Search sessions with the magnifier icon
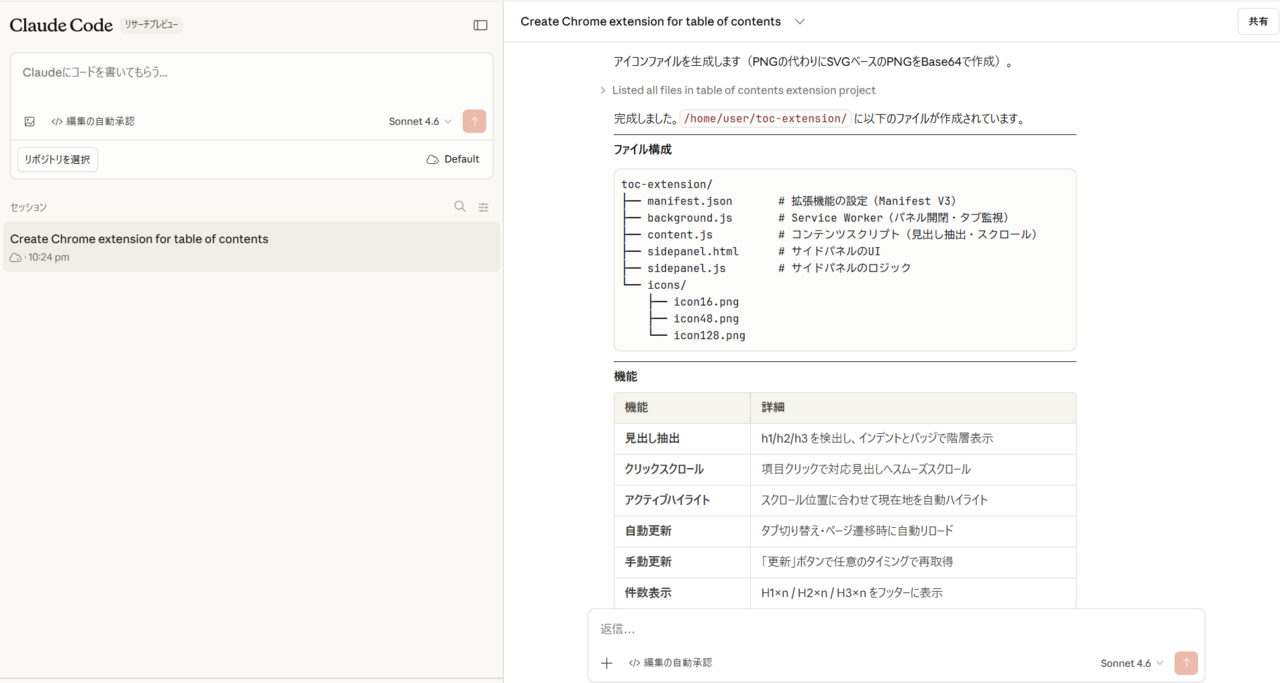The width and height of the screenshot is (1280, 683). pos(460,207)
